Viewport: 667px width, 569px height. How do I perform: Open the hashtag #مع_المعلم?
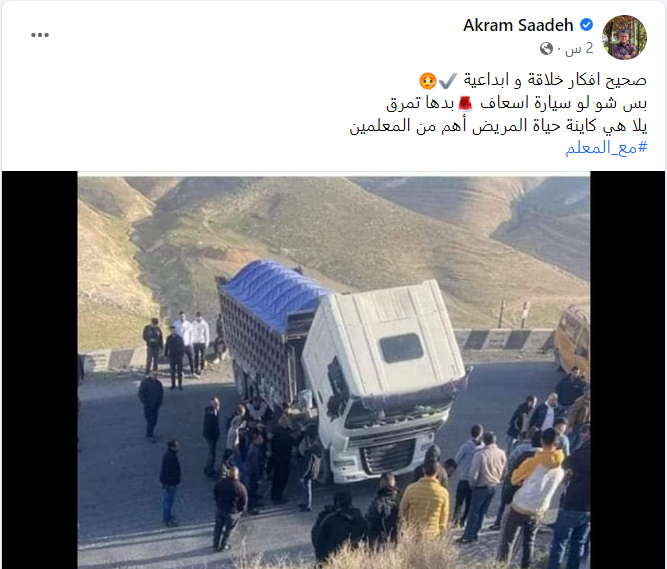606,148
